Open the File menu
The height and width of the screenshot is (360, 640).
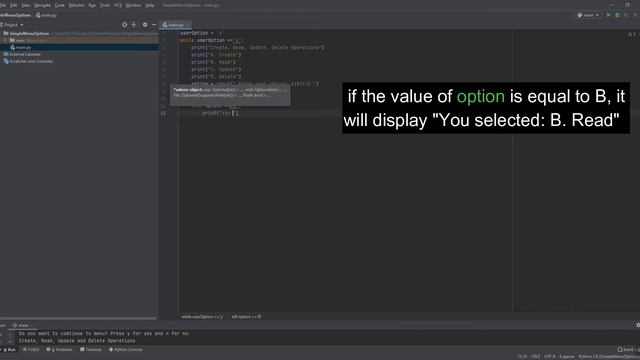tap(3, 5)
